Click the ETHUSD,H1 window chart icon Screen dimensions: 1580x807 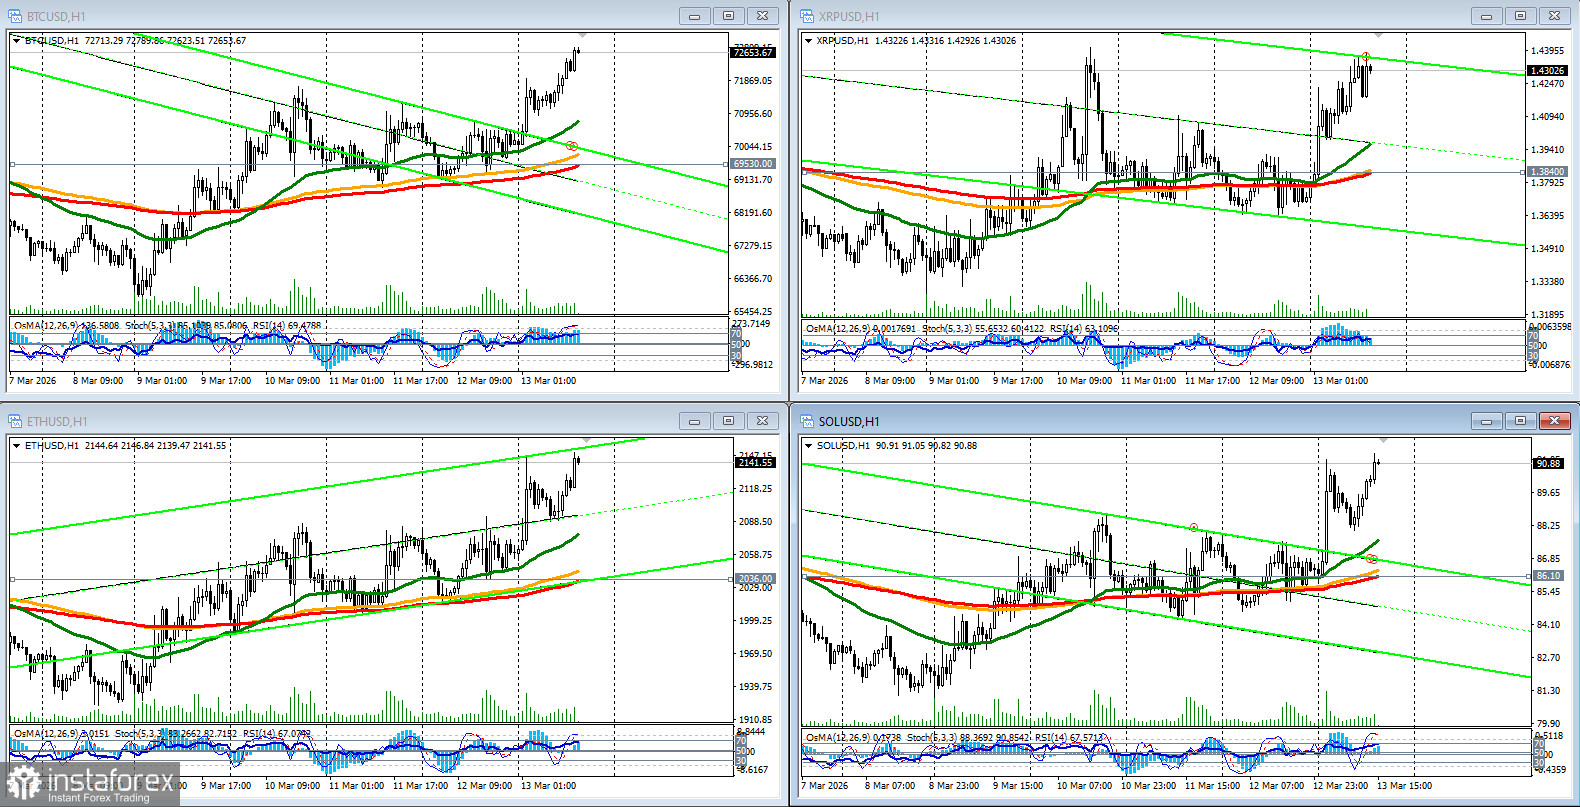point(15,421)
